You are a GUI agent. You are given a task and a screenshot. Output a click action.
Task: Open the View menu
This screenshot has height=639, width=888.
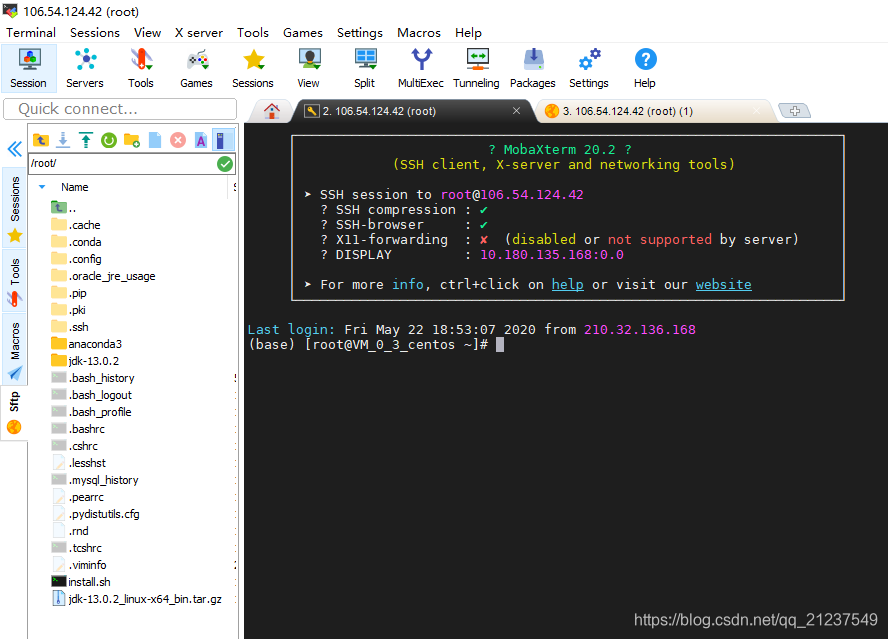click(147, 33)
